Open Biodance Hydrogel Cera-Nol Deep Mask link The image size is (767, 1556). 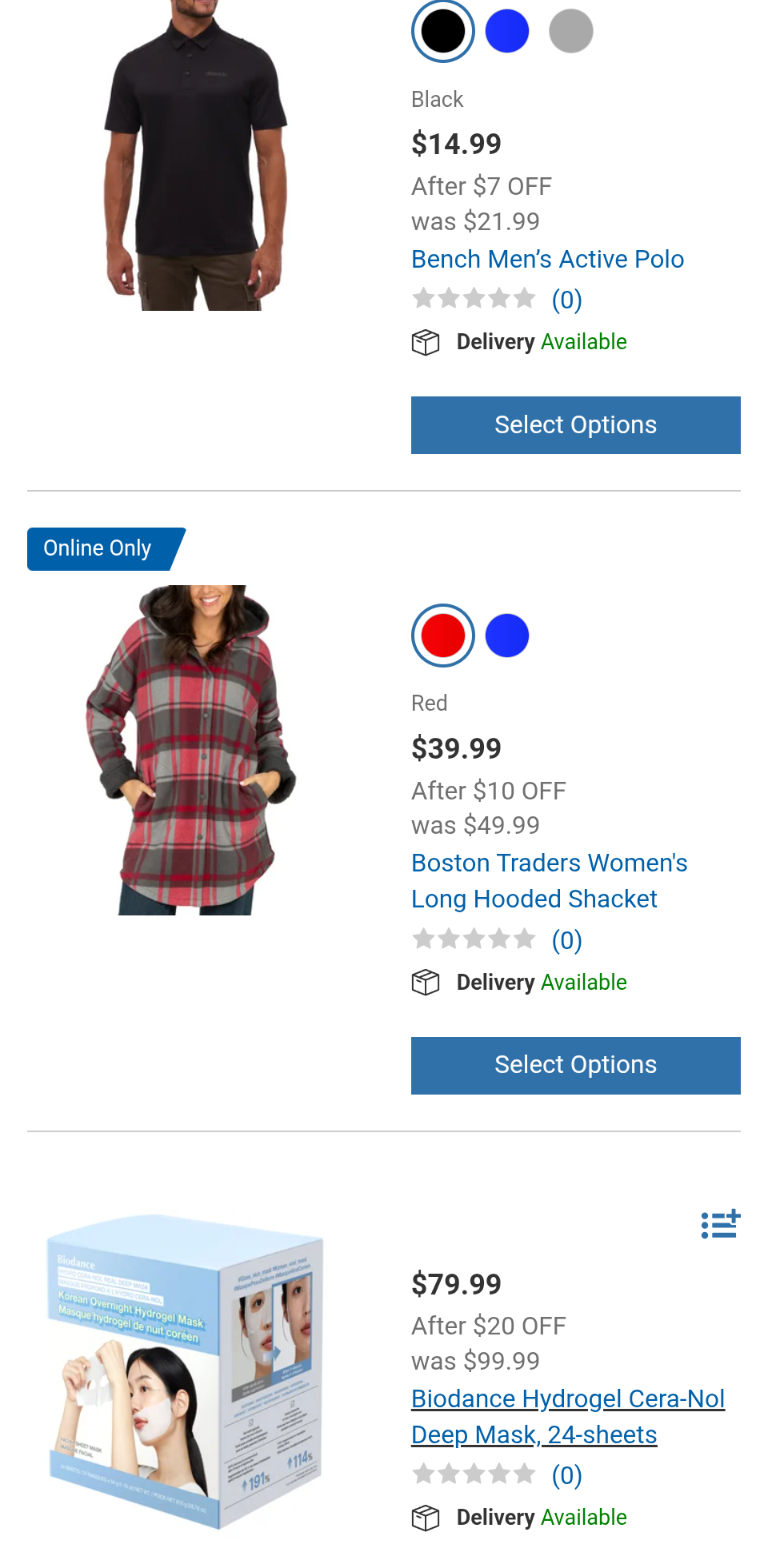[x=568, y=1417]
